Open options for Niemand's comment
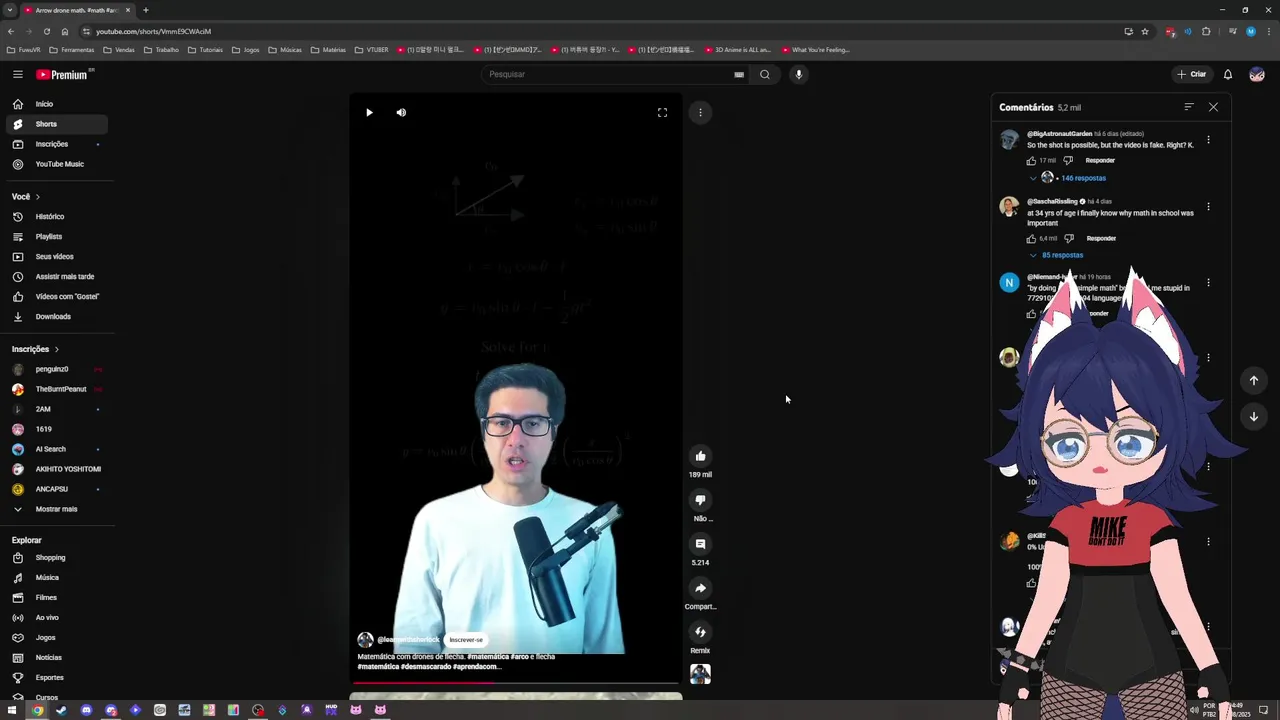 pyautogui.click(x=1208, y=283)
